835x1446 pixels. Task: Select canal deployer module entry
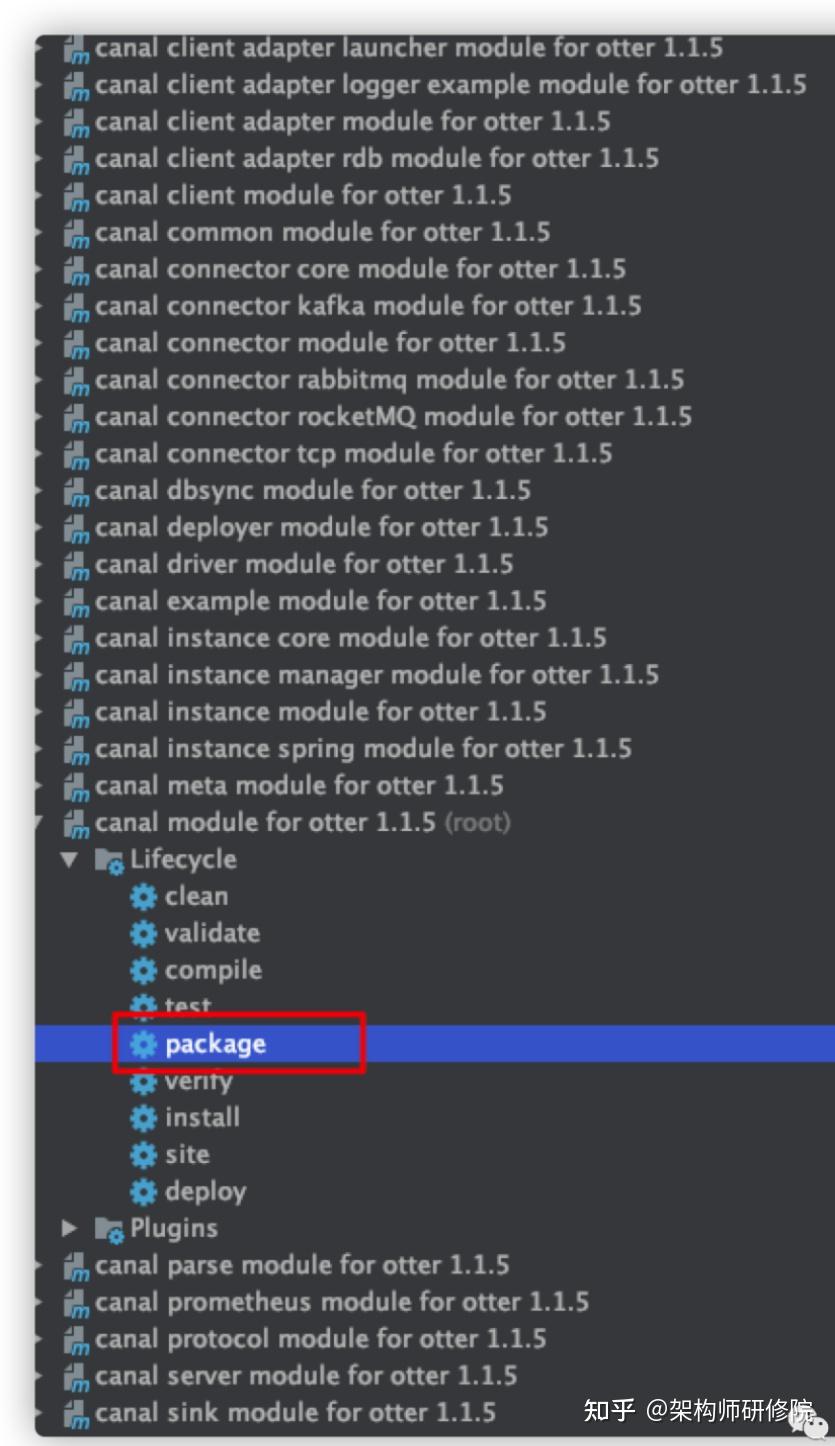(x=320, y=527)
